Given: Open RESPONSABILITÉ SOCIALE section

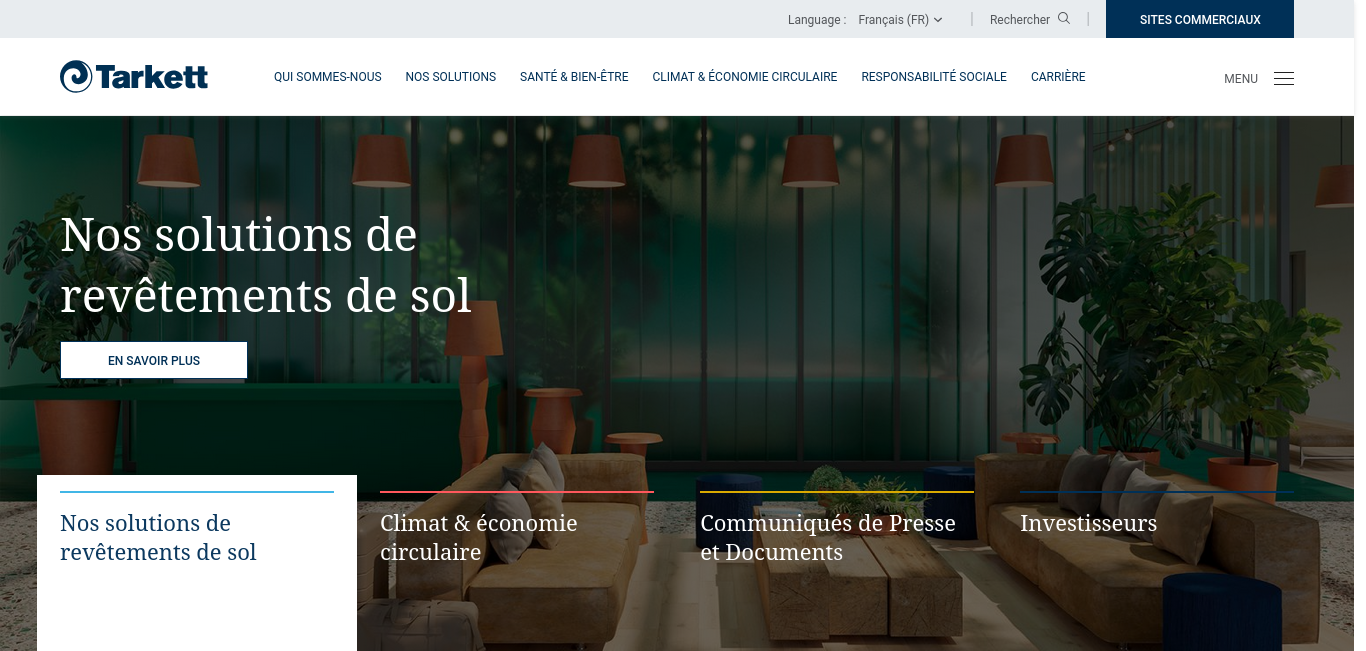Looking at the screenshot, I should tap(934, 77).
